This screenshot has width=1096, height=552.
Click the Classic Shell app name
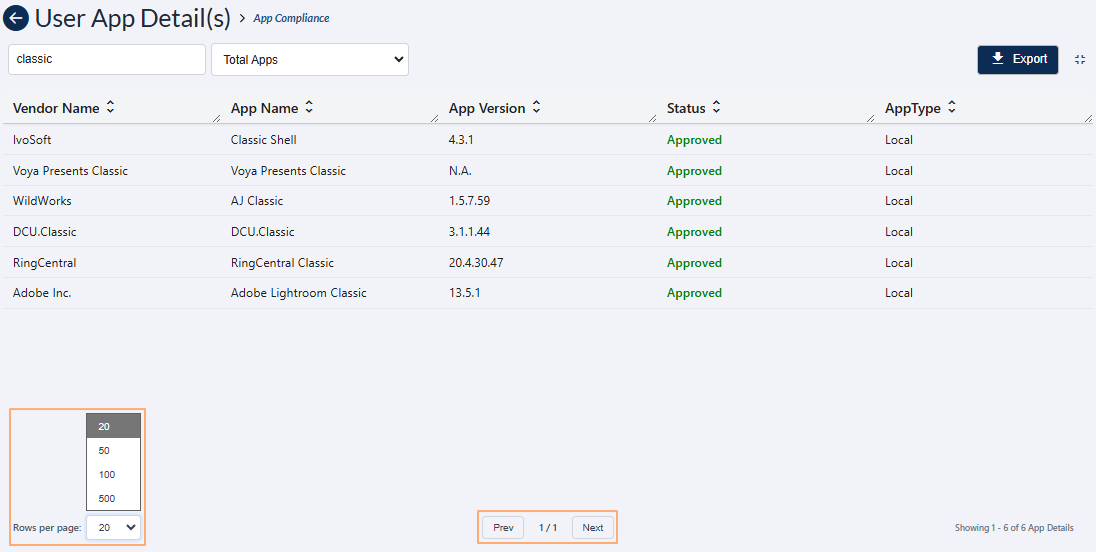click(264, 140)
